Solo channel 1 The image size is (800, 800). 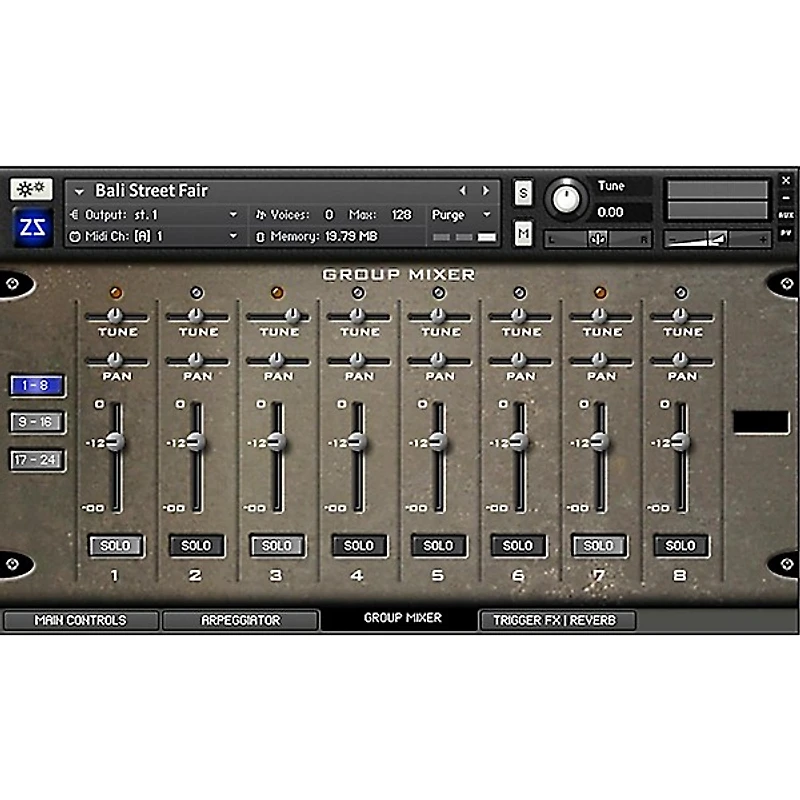click(116, 546)
